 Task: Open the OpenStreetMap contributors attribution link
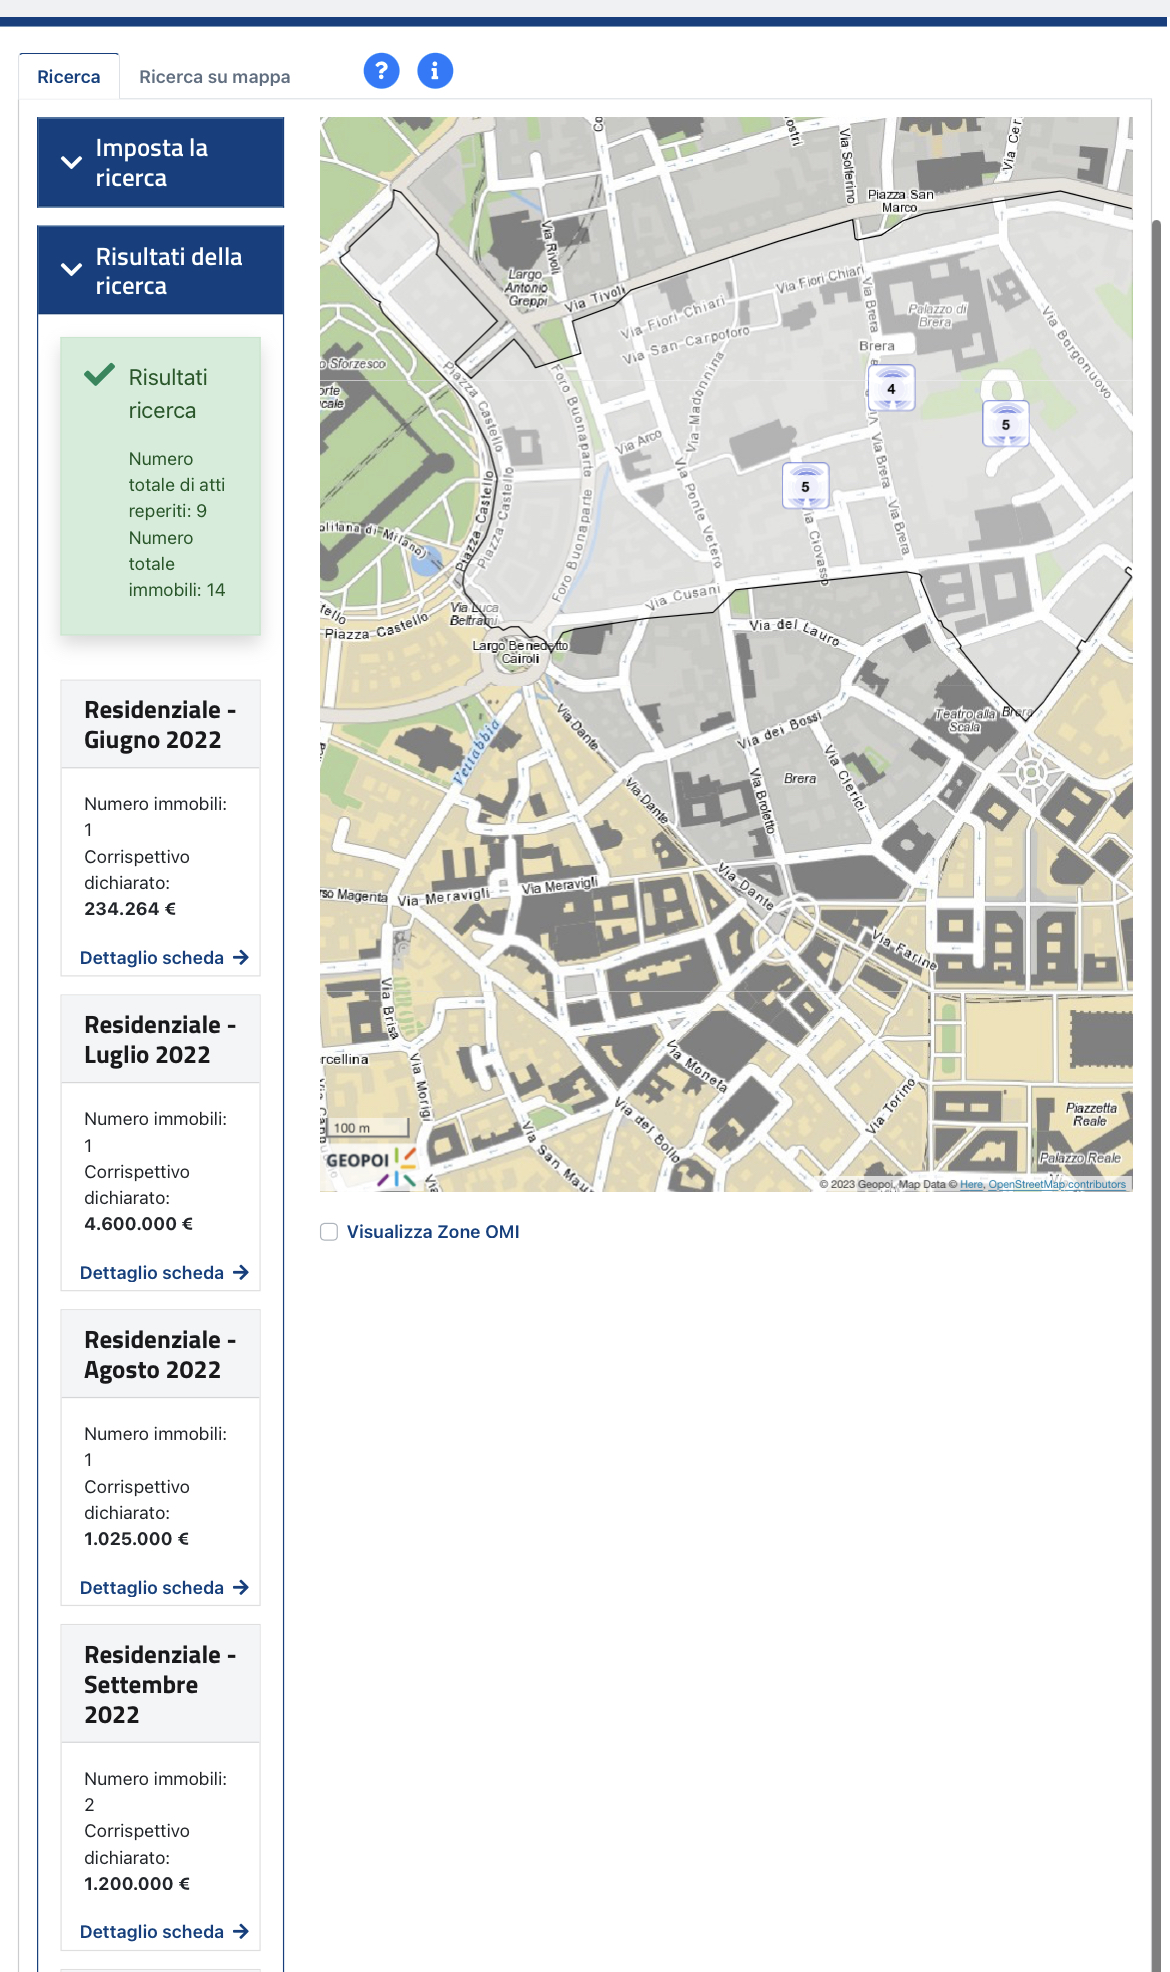(1057, 1185)
